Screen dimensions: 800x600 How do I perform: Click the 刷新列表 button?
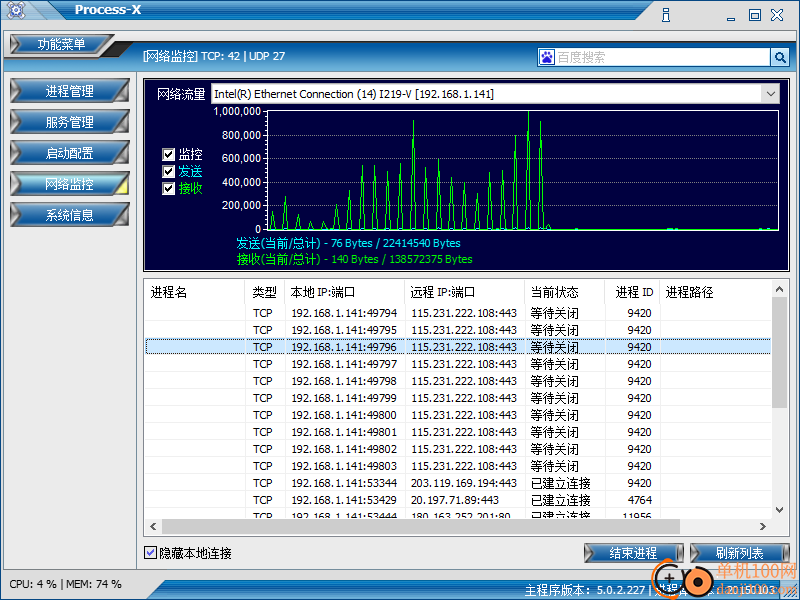click(x=739, y=553)
